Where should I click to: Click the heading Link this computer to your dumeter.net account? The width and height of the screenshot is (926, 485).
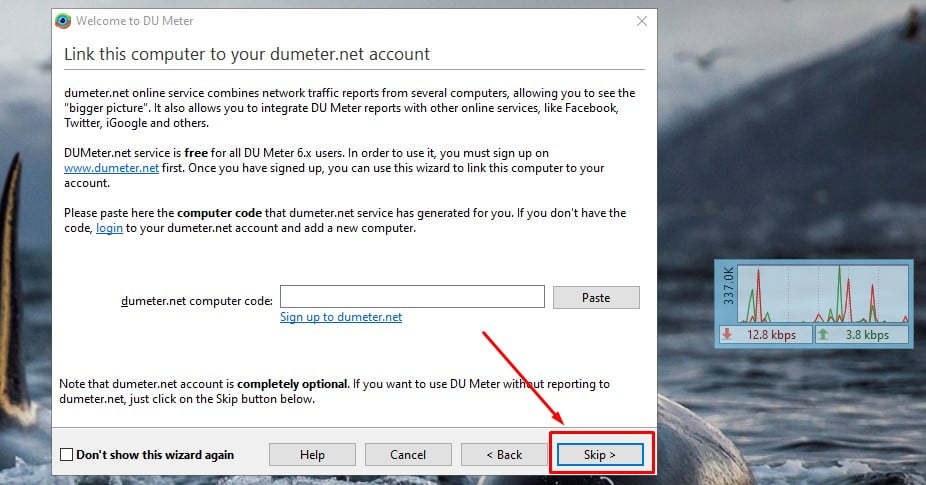coord(247,54)
